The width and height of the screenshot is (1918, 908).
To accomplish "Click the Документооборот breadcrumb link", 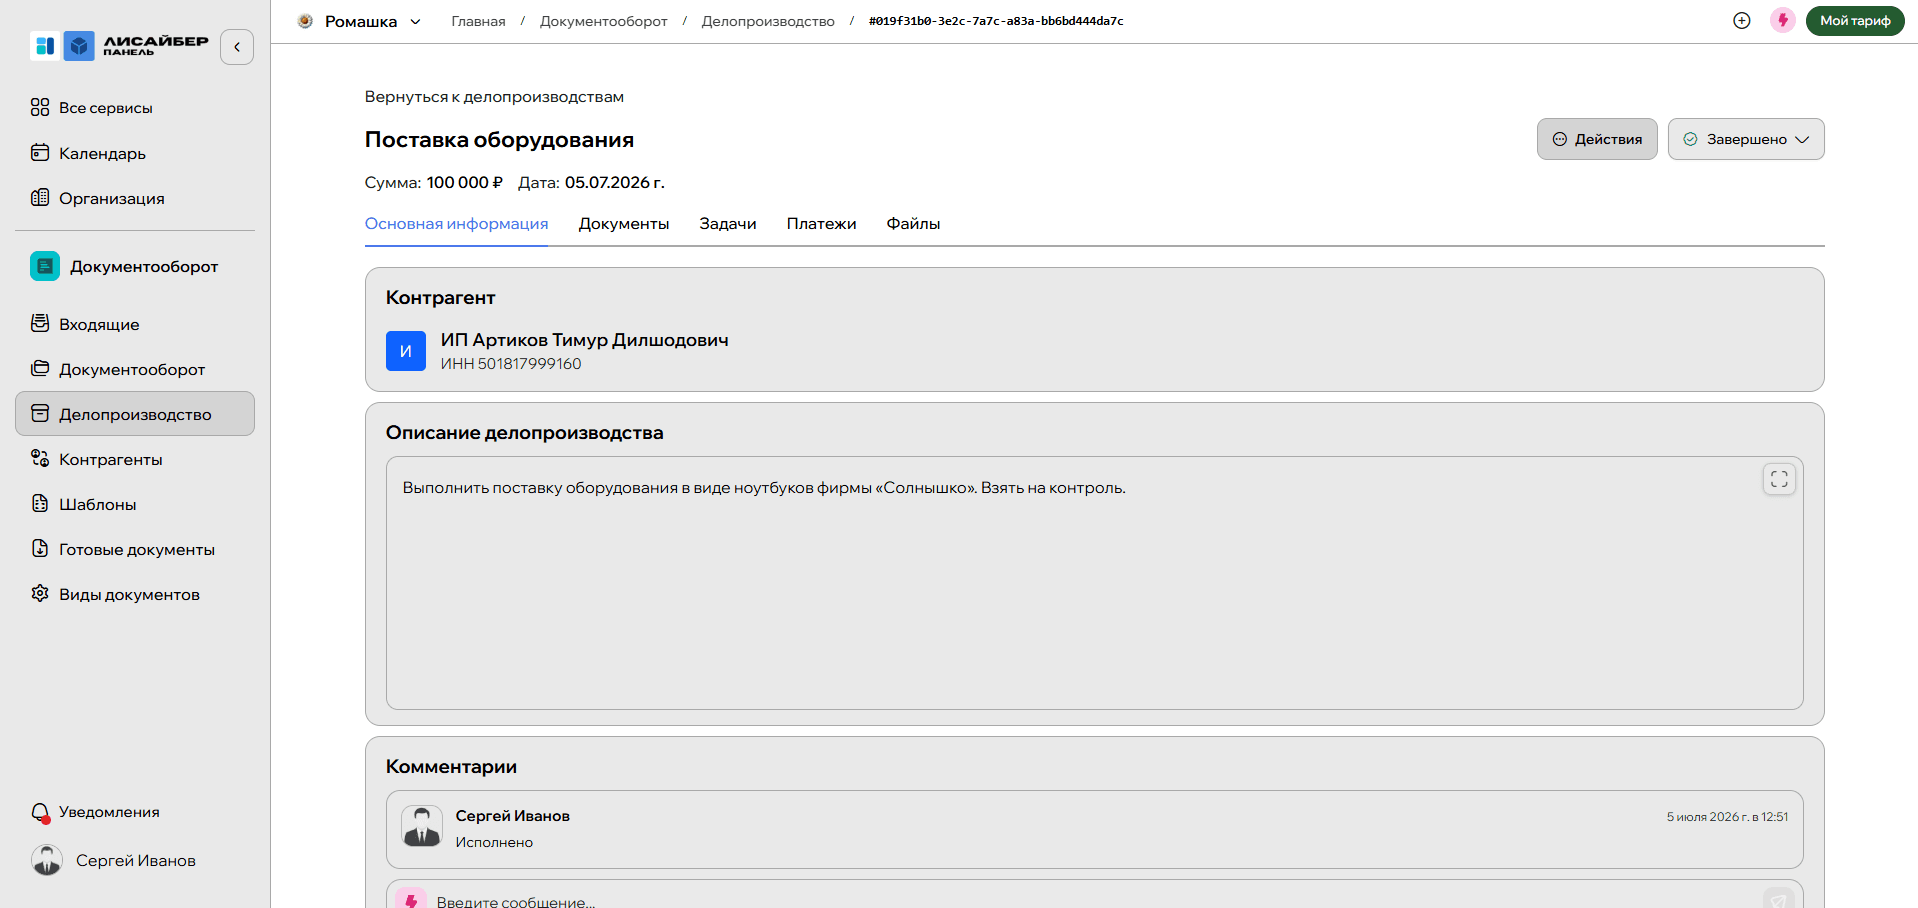I will click(x=604, y=21).
